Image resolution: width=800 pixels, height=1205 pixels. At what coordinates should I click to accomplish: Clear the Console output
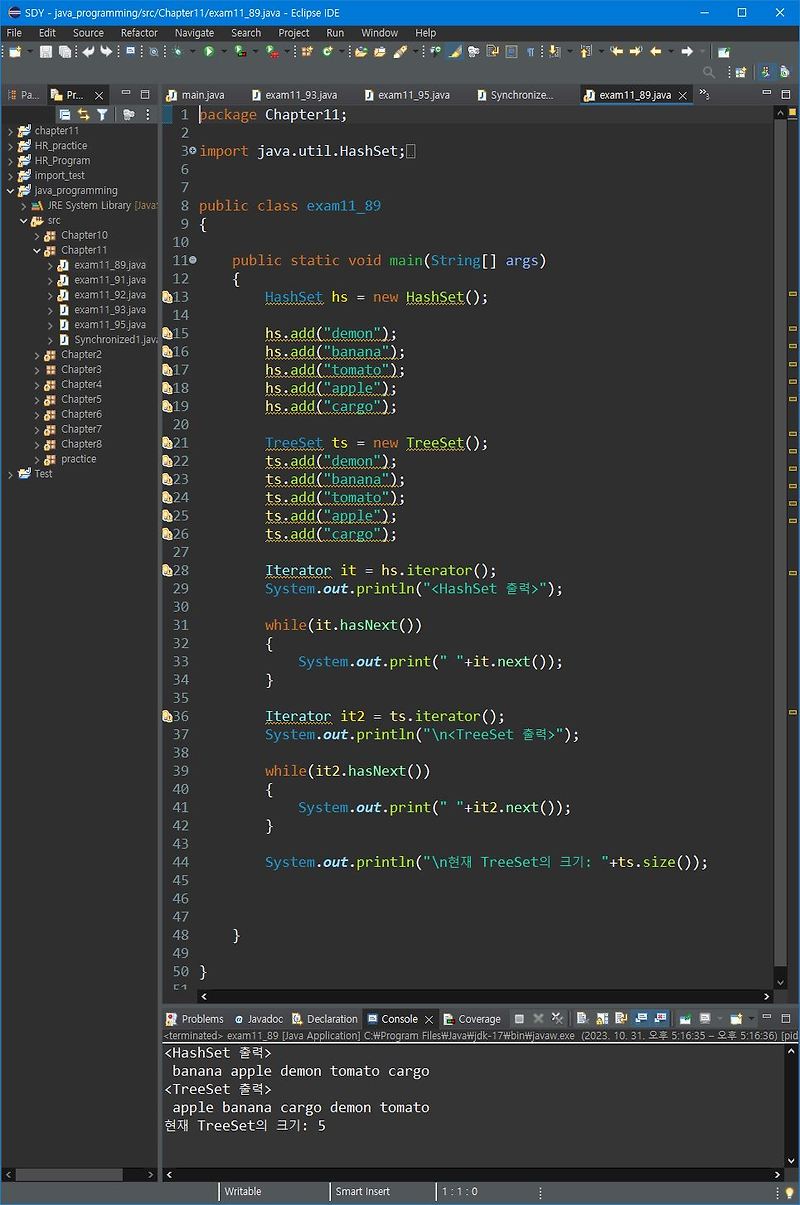pos(581,1019)
